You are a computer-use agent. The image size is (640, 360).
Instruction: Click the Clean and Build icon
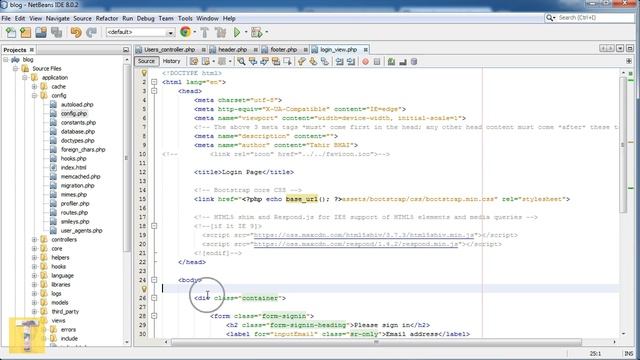(x=220, y=32)
